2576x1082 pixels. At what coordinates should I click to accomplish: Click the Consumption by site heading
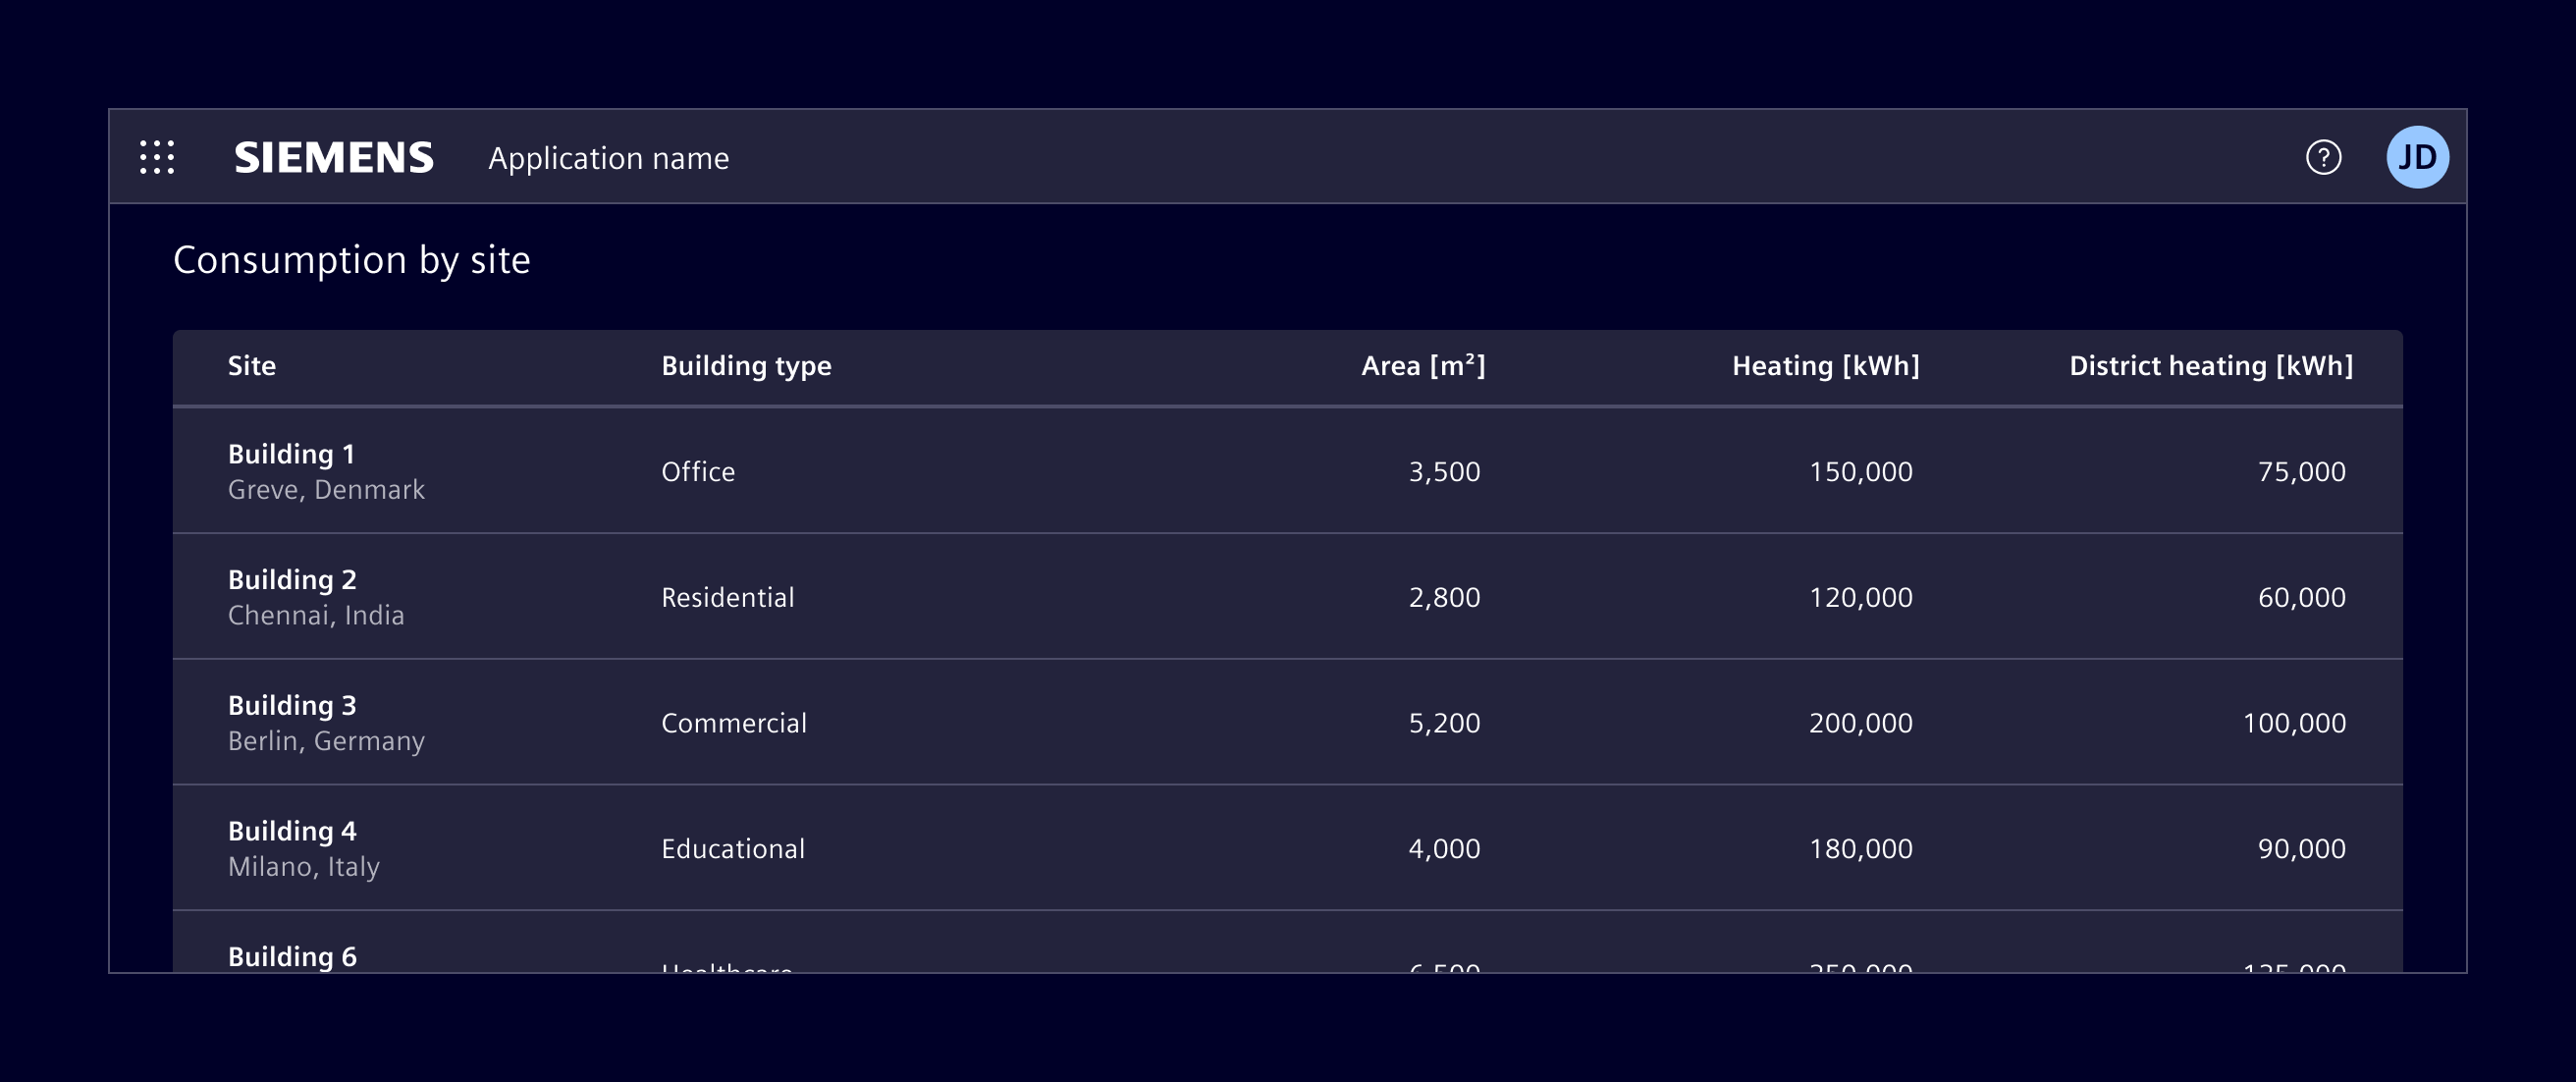(352, 260)
